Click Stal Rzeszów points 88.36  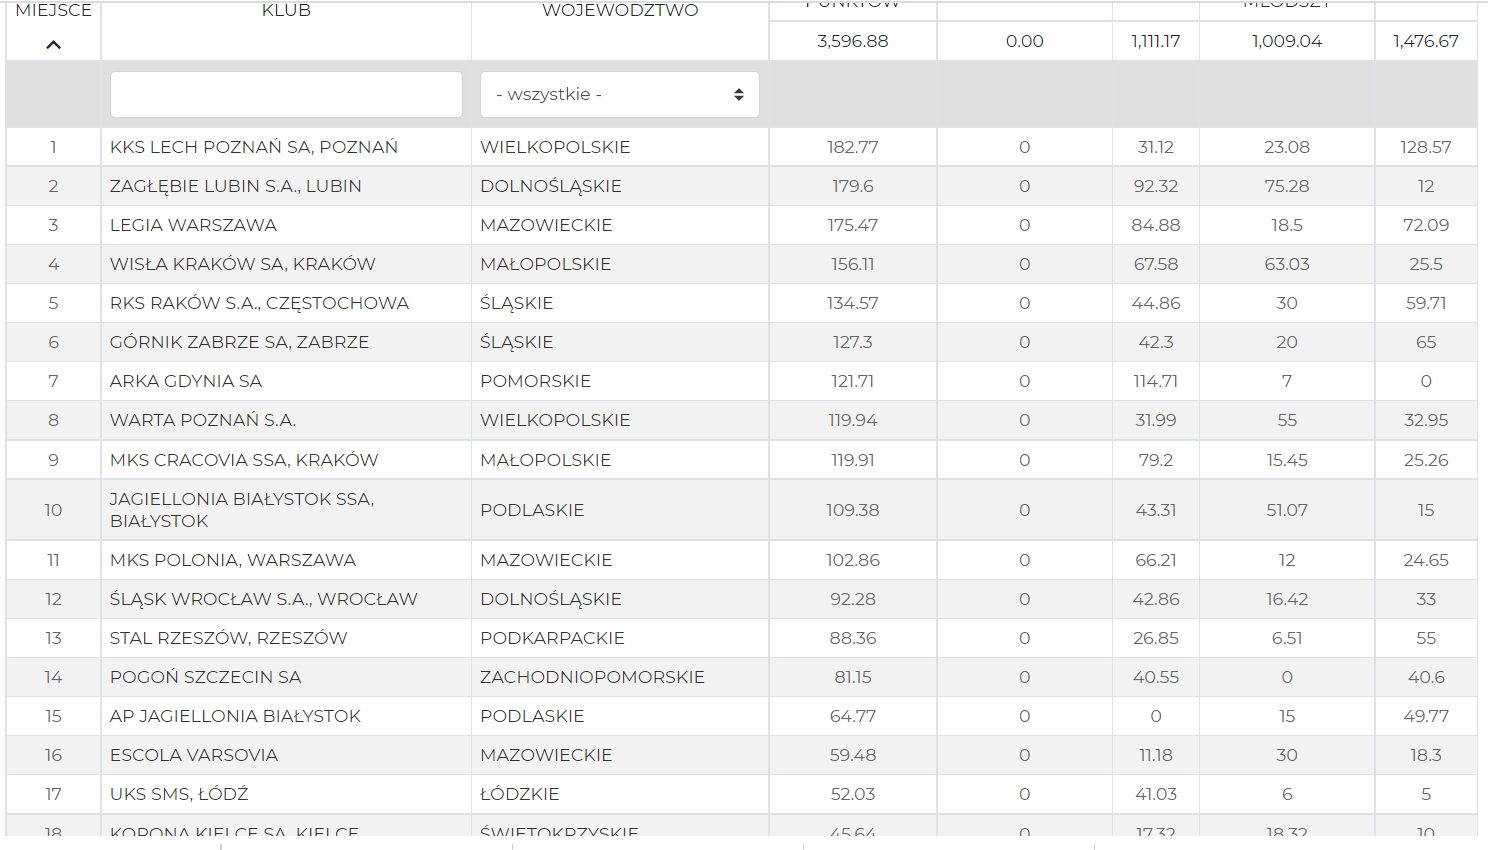[x=853, y=638]
